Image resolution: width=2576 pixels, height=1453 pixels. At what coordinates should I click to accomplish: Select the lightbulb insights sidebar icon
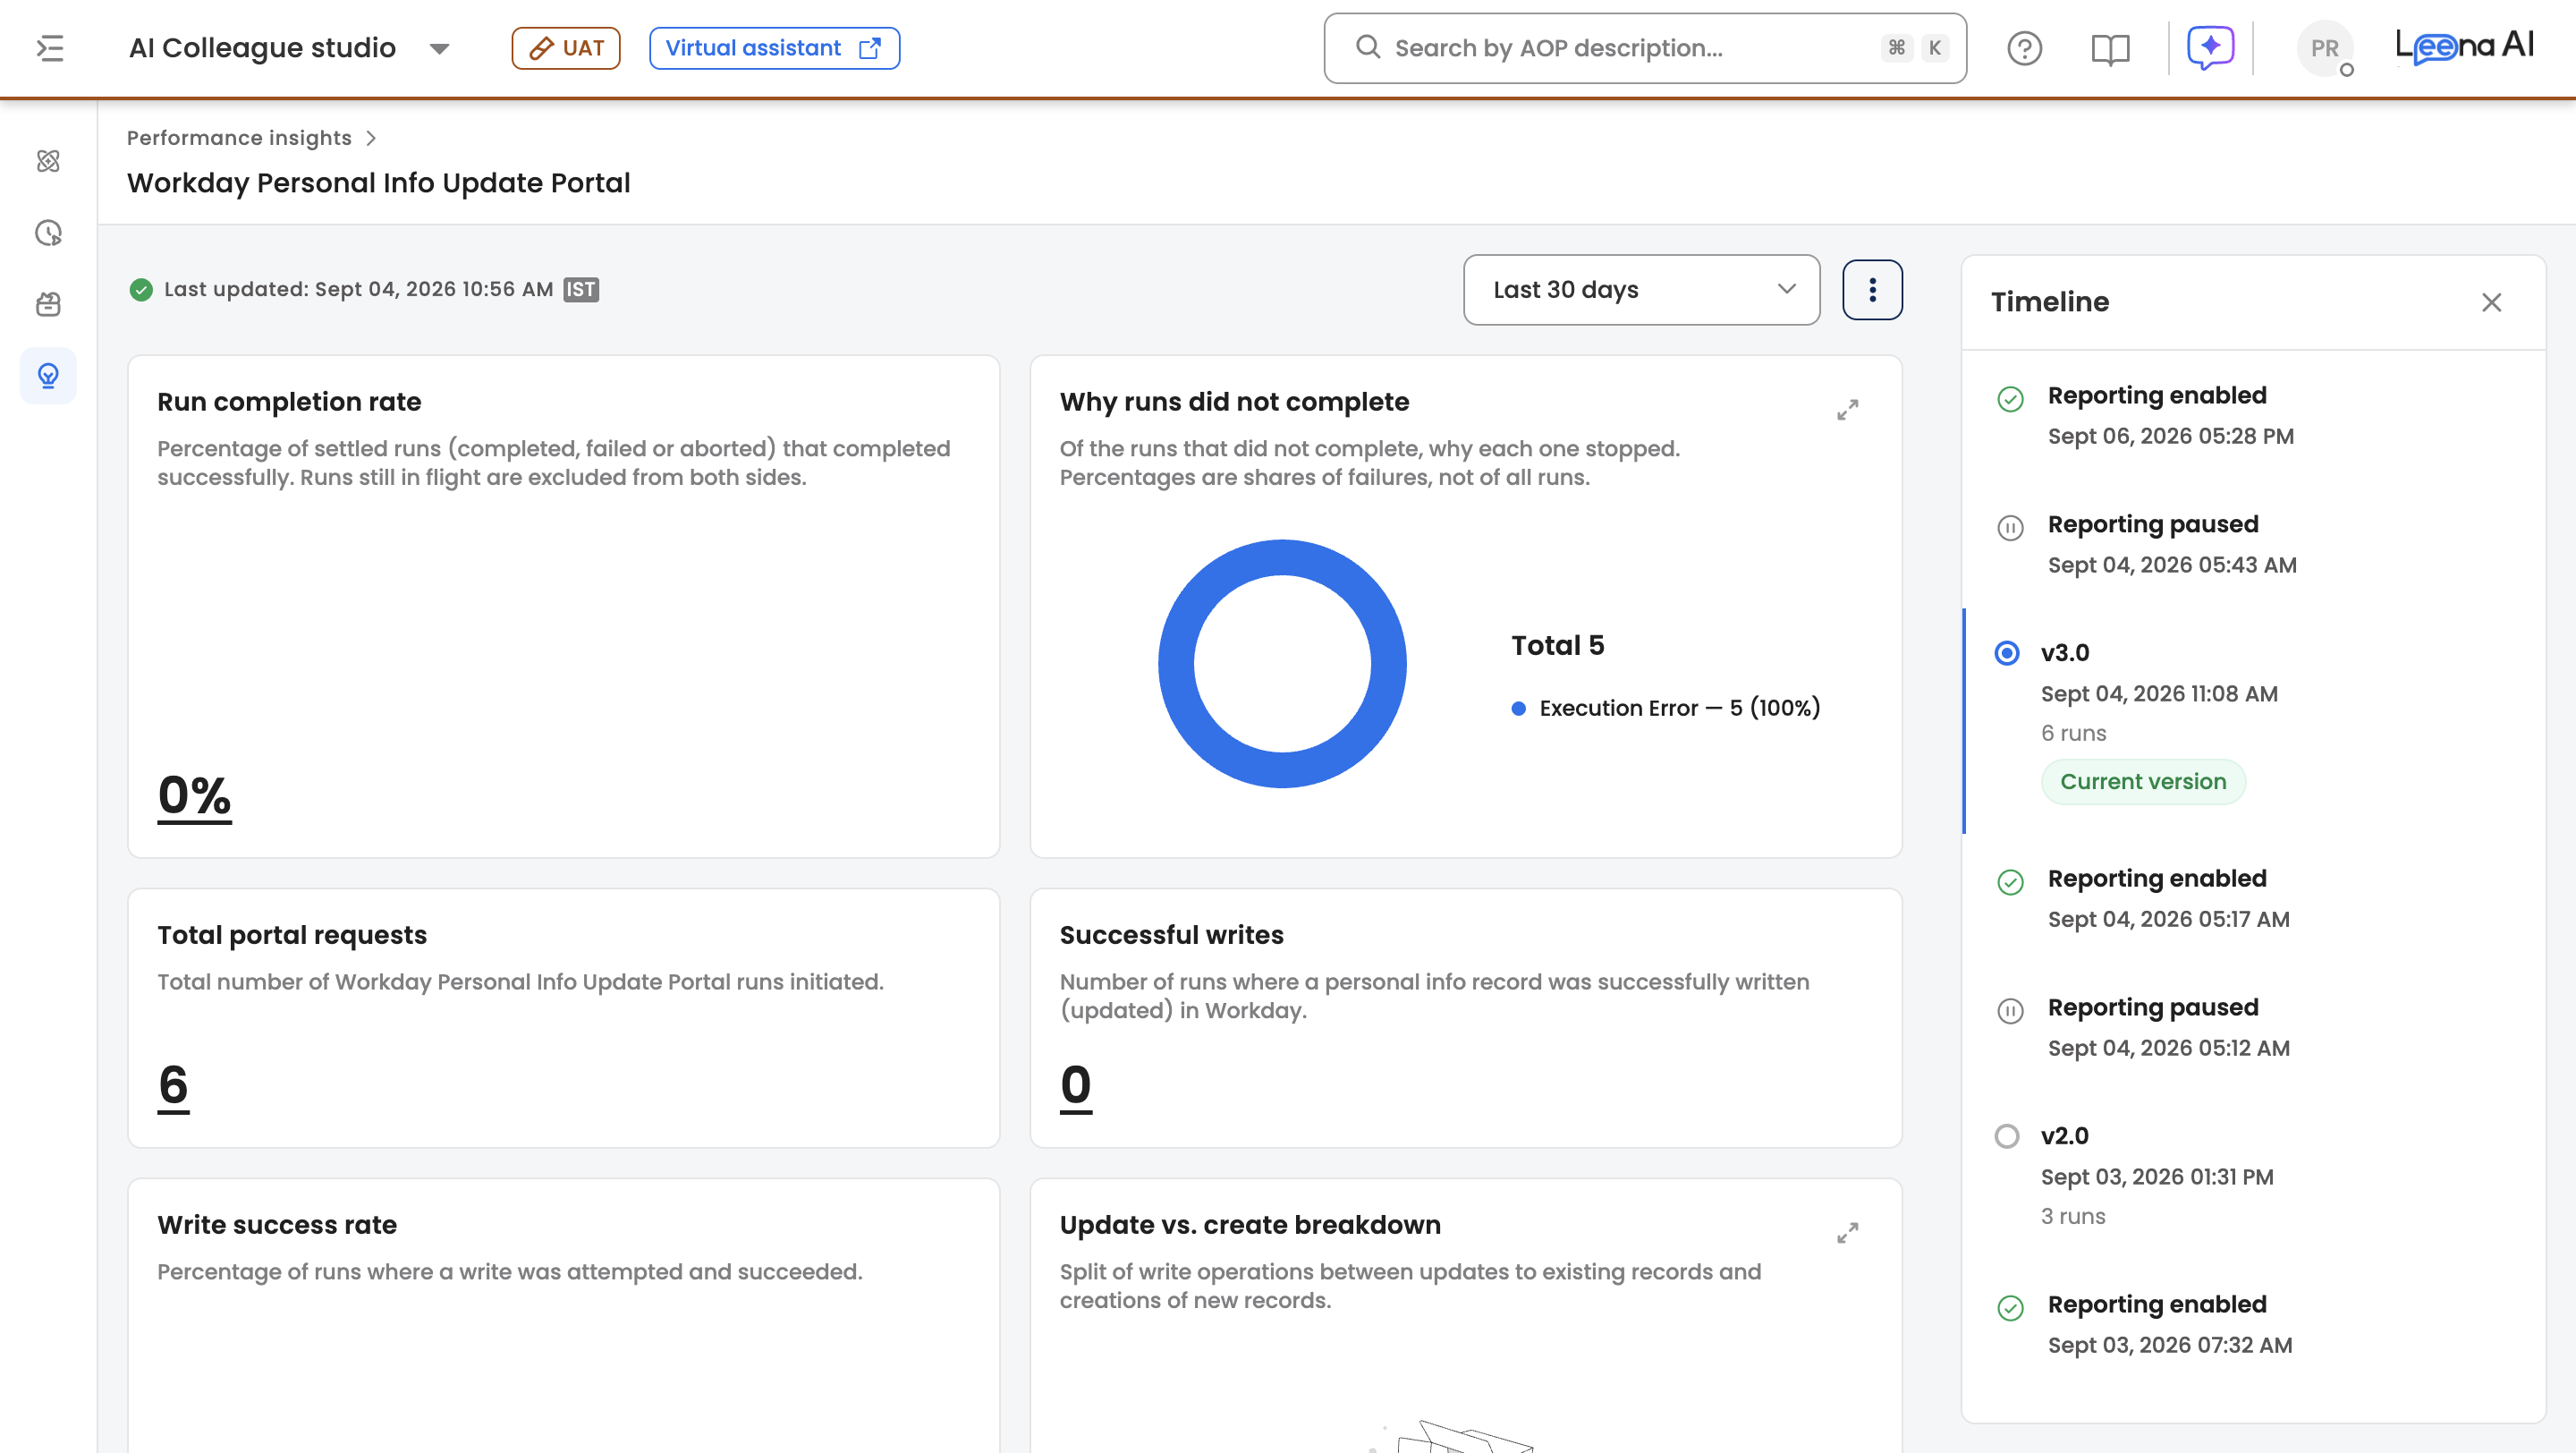48,376
